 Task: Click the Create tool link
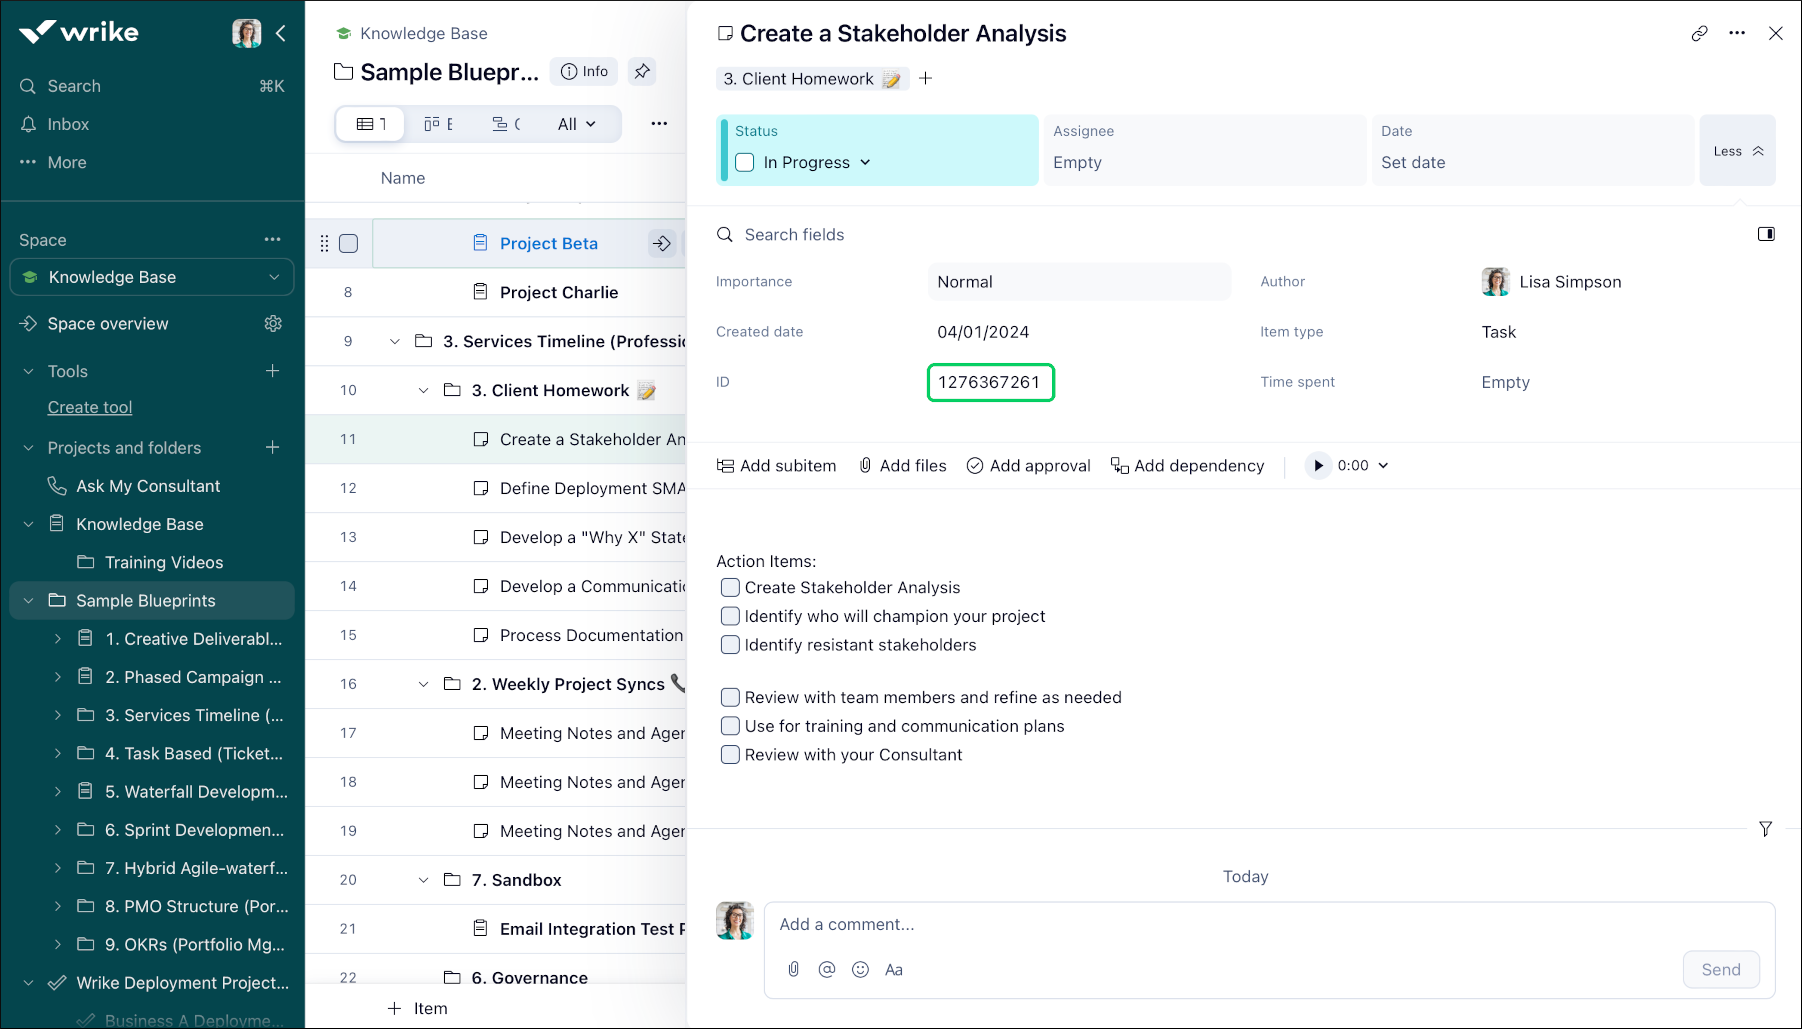pyautogui.click(x=90, y=407)
